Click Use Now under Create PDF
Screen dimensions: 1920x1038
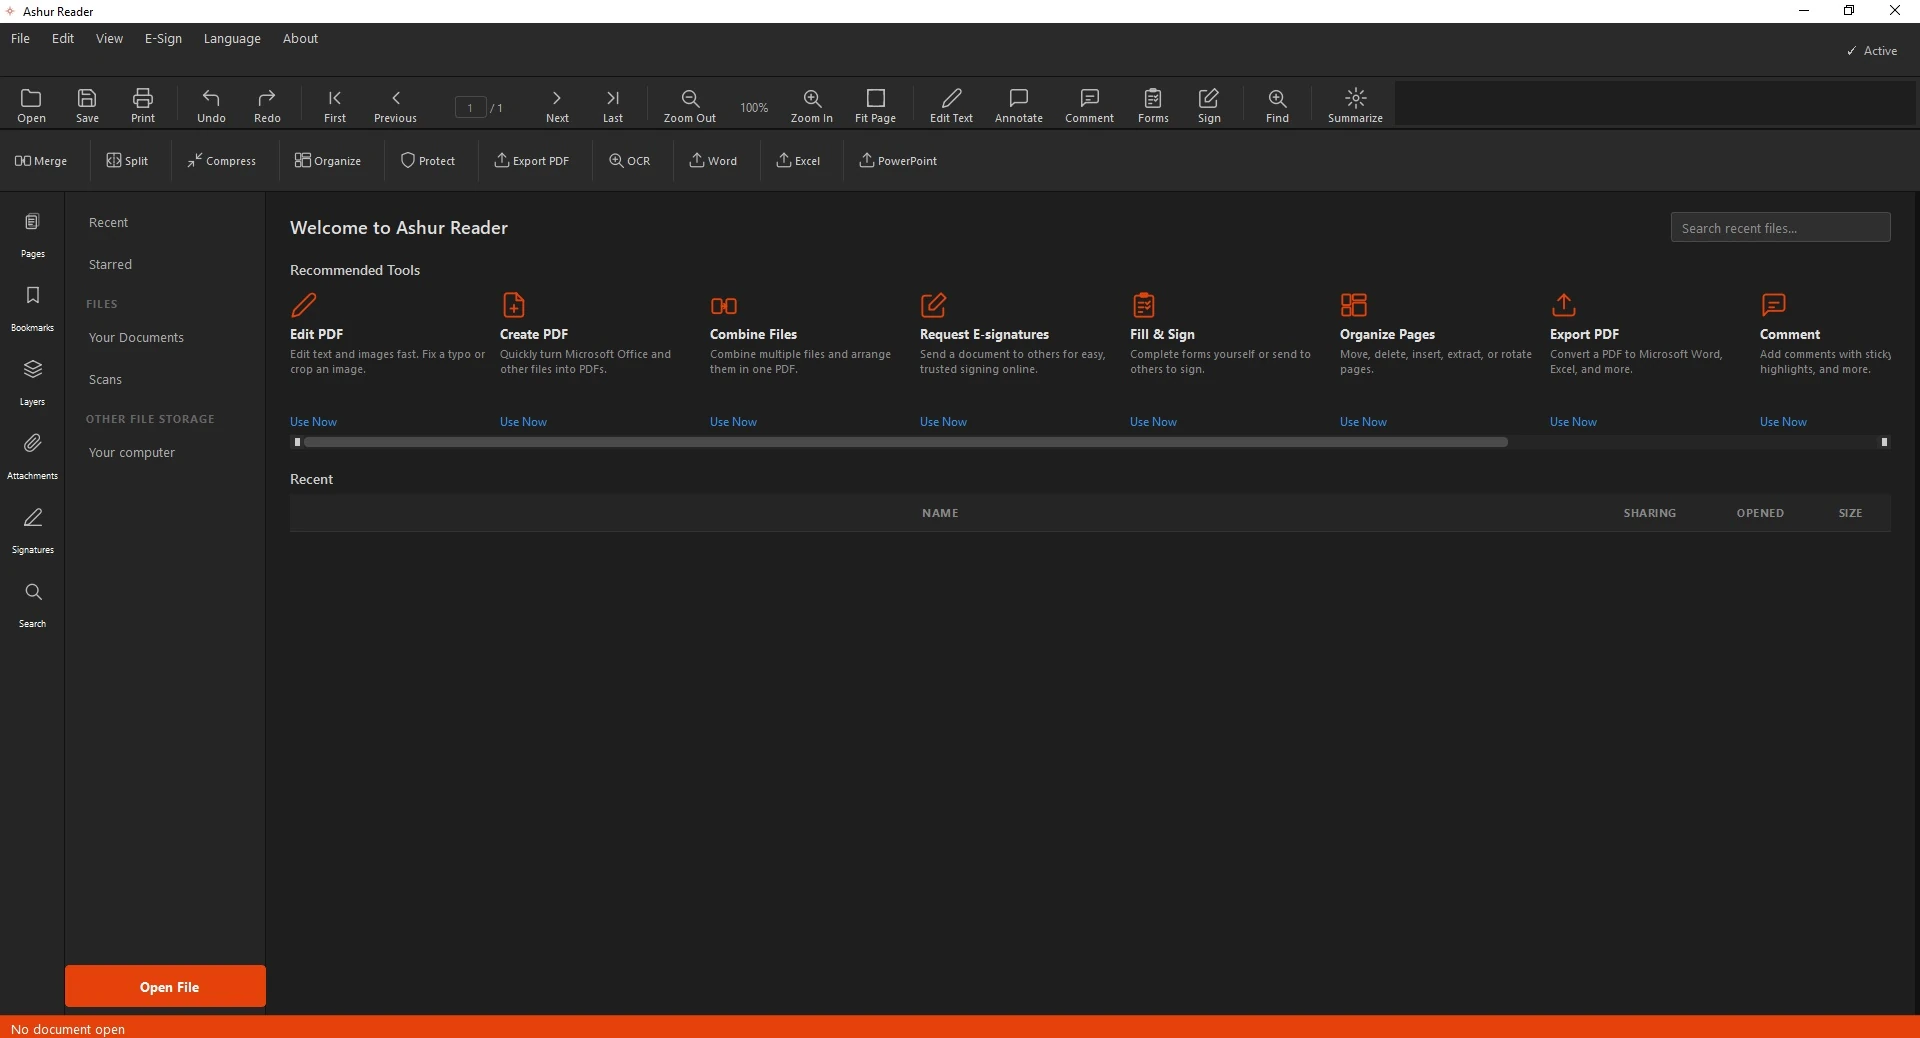(x=523, y=422)
